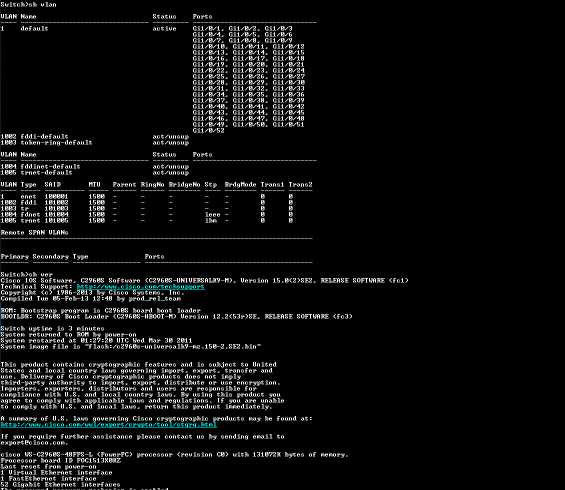Click the 'BOOTLDR: C2960S Boot Loader' line
The image size is (565, 490).
point(177,317)
